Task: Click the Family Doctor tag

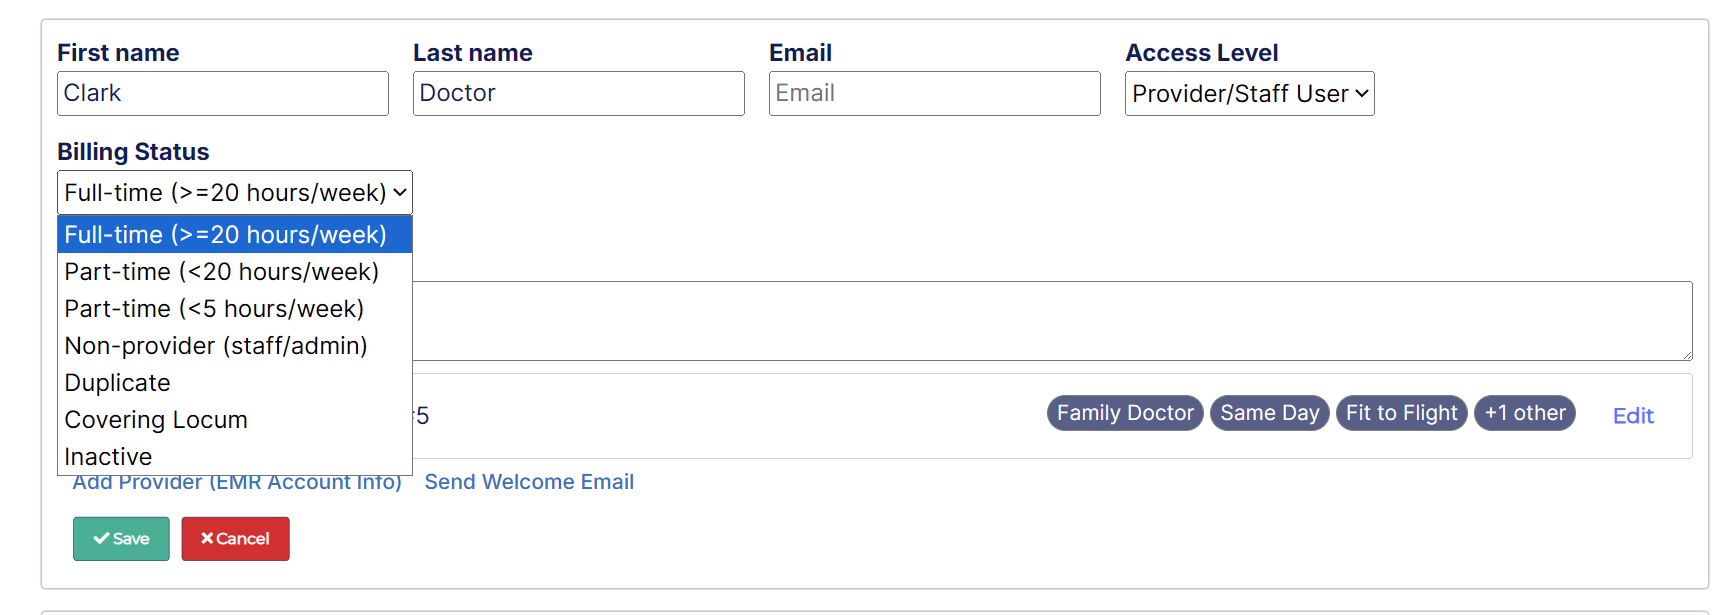Action: (1125, 413)
